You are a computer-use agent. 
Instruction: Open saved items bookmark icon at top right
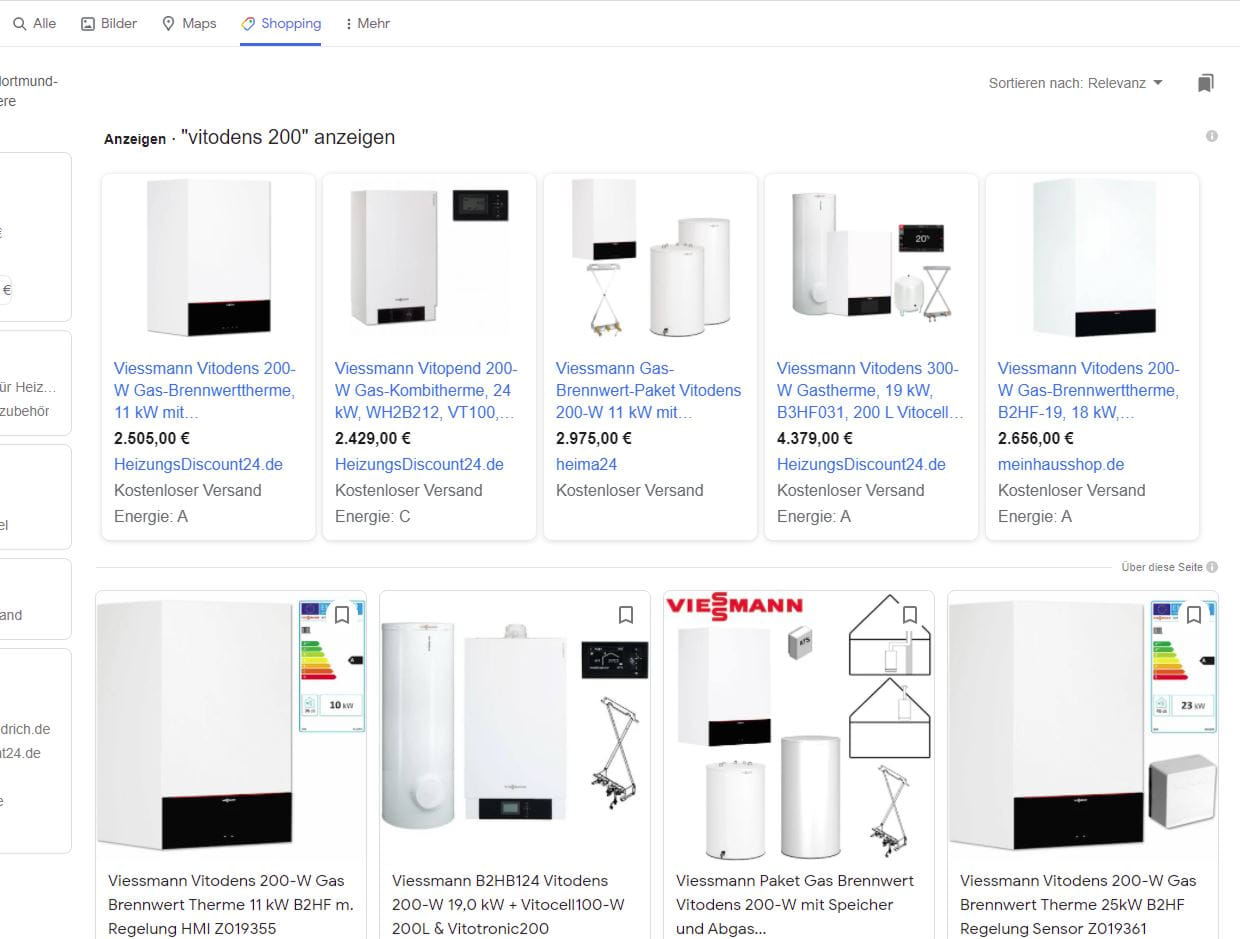tap(1205, 83)
